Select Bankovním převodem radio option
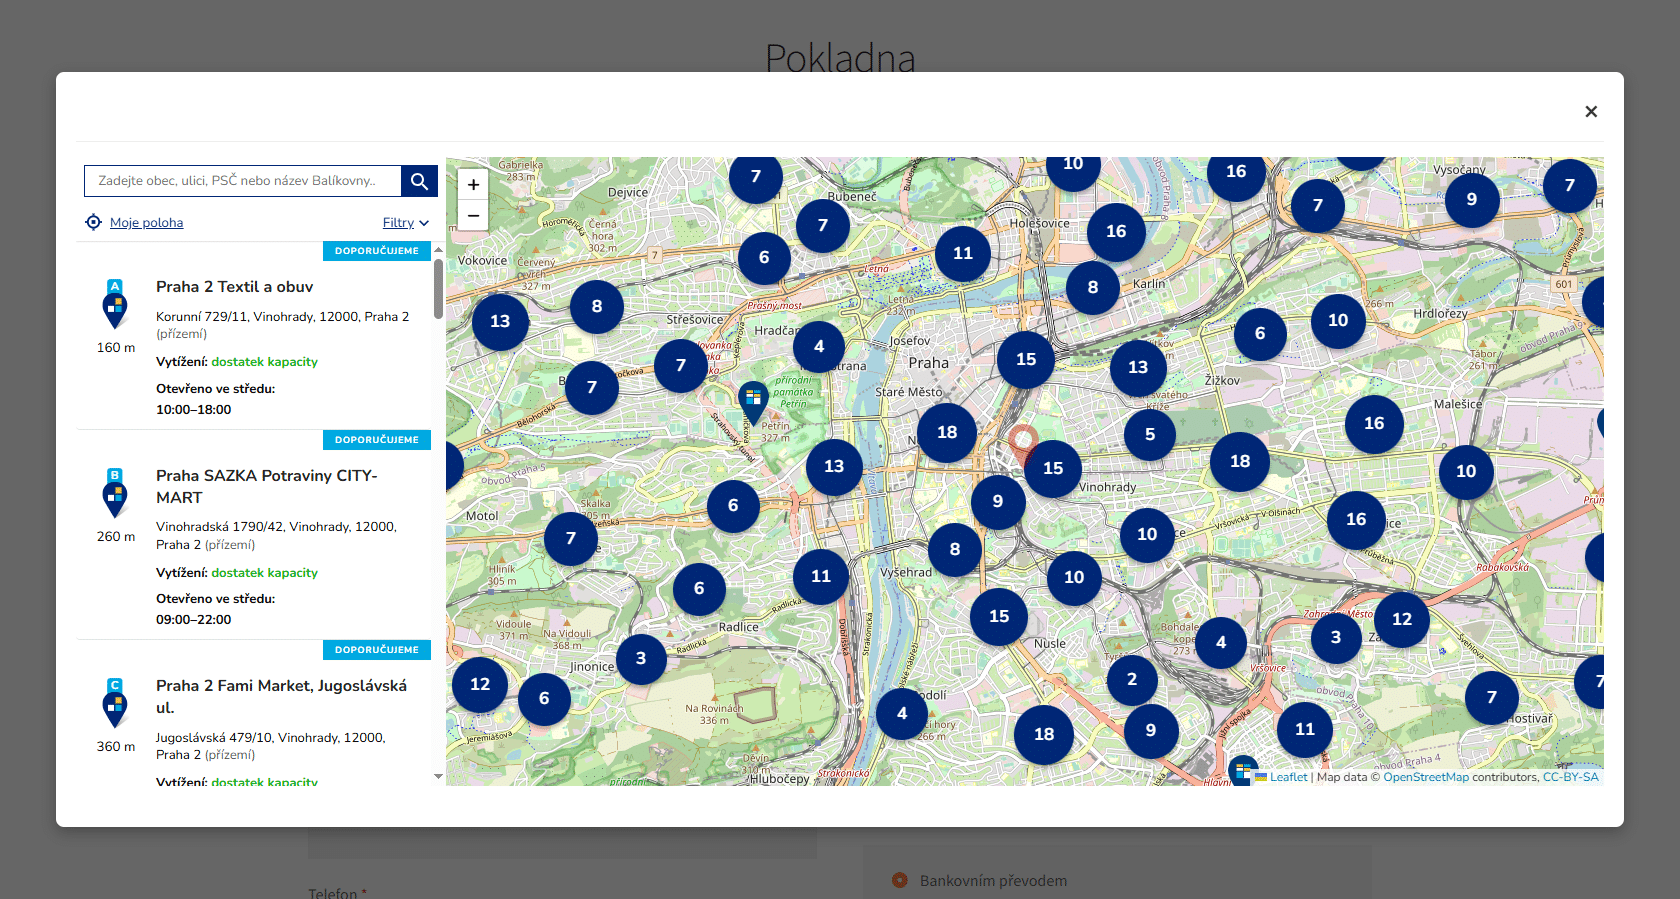 click(x=900, y=880)
